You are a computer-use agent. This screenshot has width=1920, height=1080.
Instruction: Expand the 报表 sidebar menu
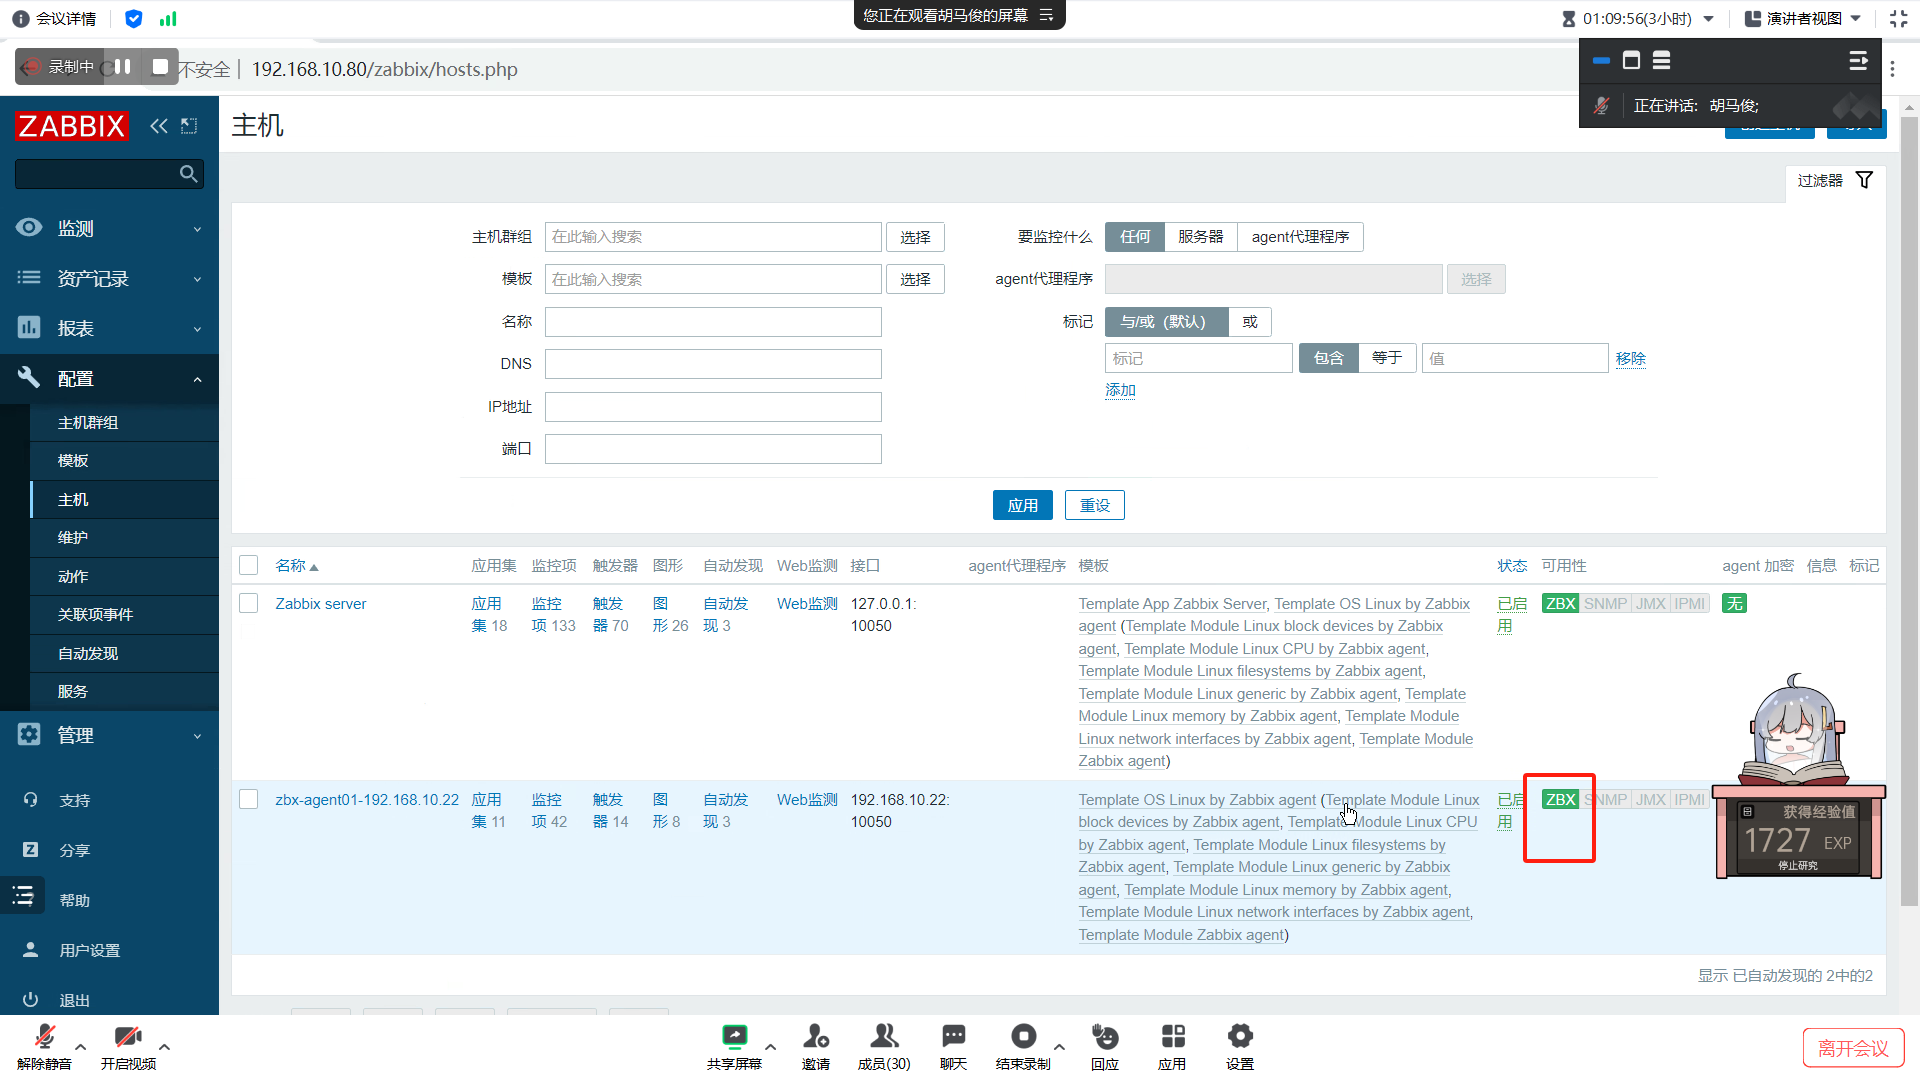(x=109, y=328)
